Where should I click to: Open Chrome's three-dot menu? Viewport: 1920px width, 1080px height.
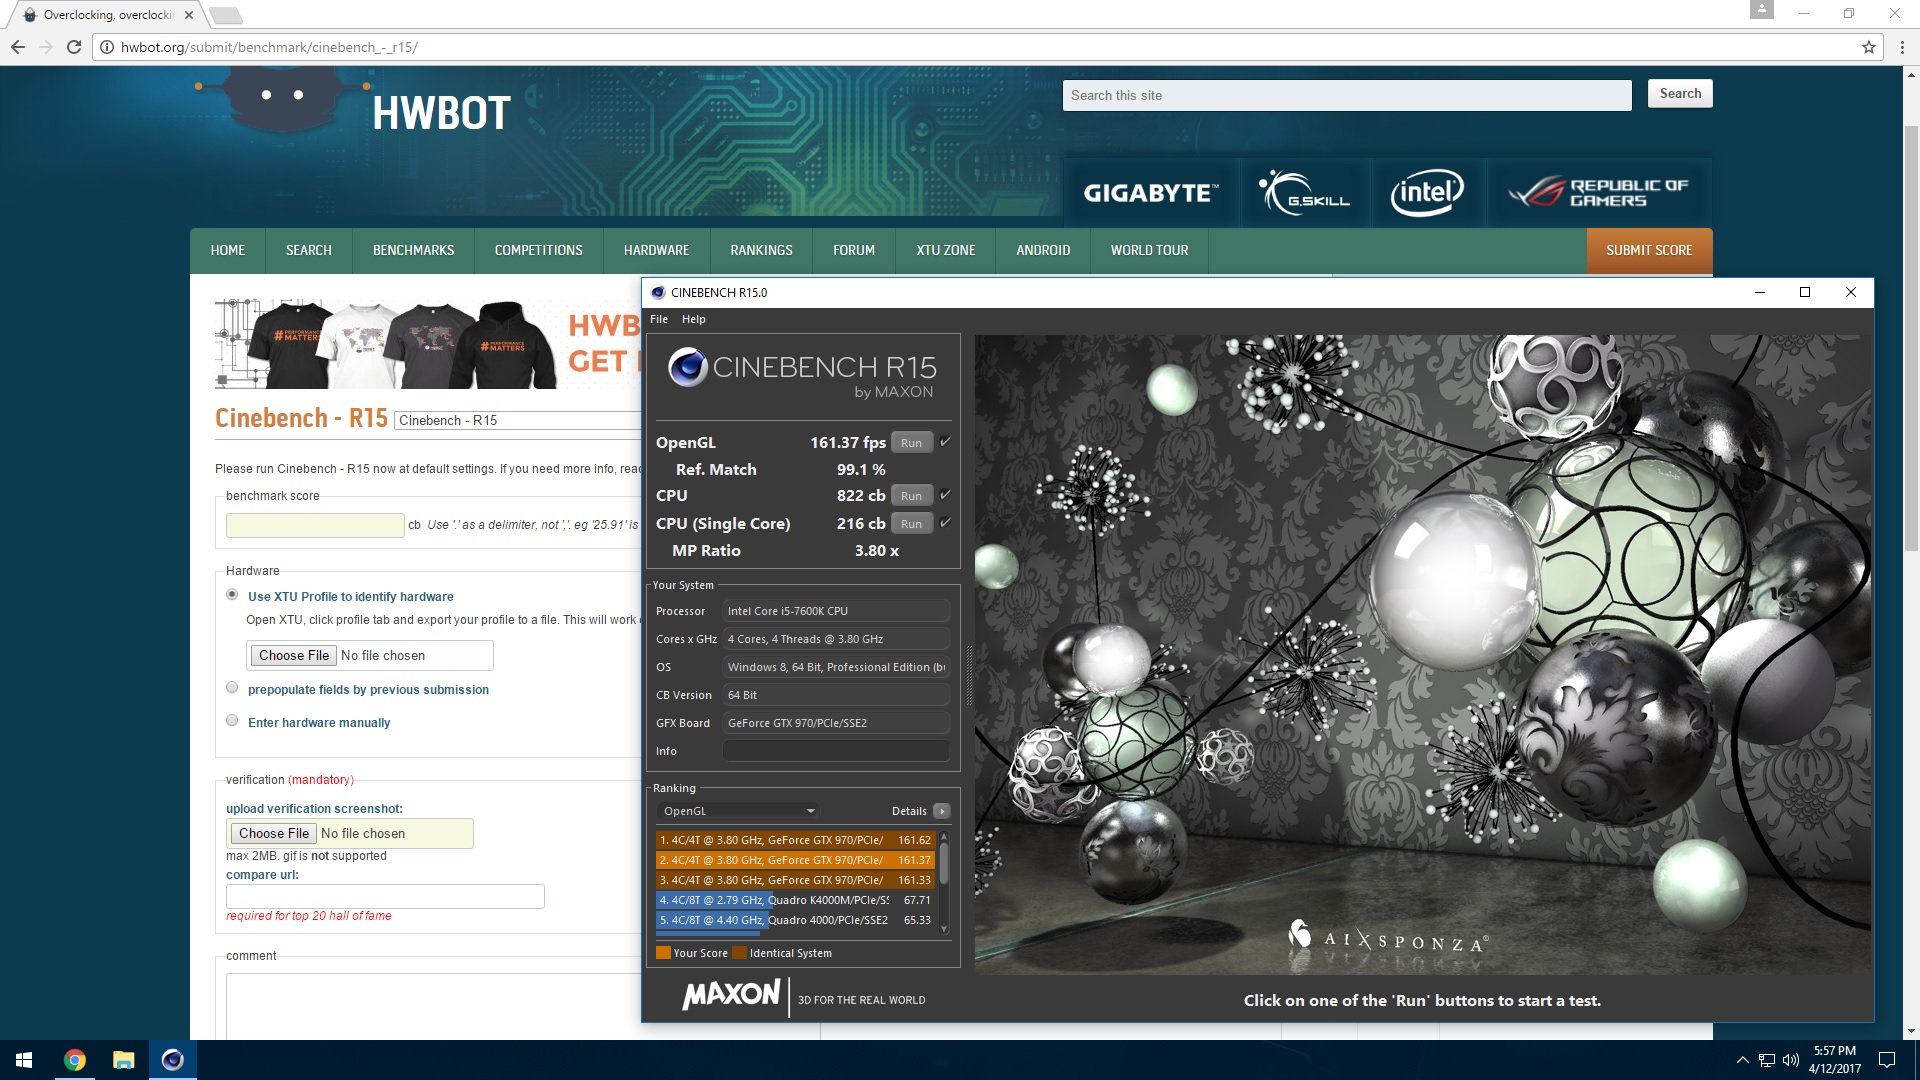pyautogui.click(x=1901, y=47)
